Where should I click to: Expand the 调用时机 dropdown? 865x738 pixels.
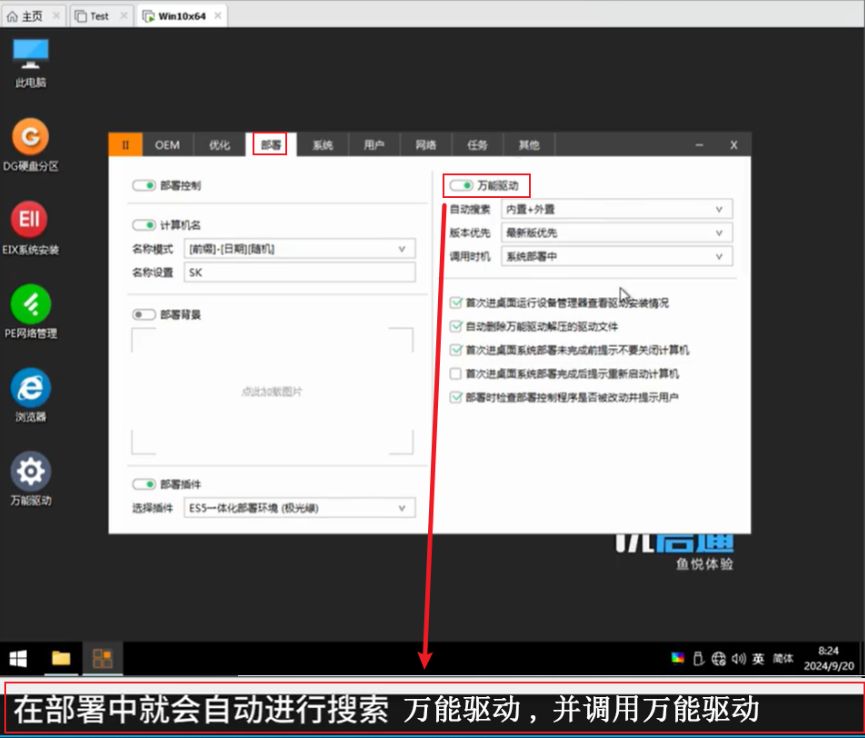click(616, 257)
